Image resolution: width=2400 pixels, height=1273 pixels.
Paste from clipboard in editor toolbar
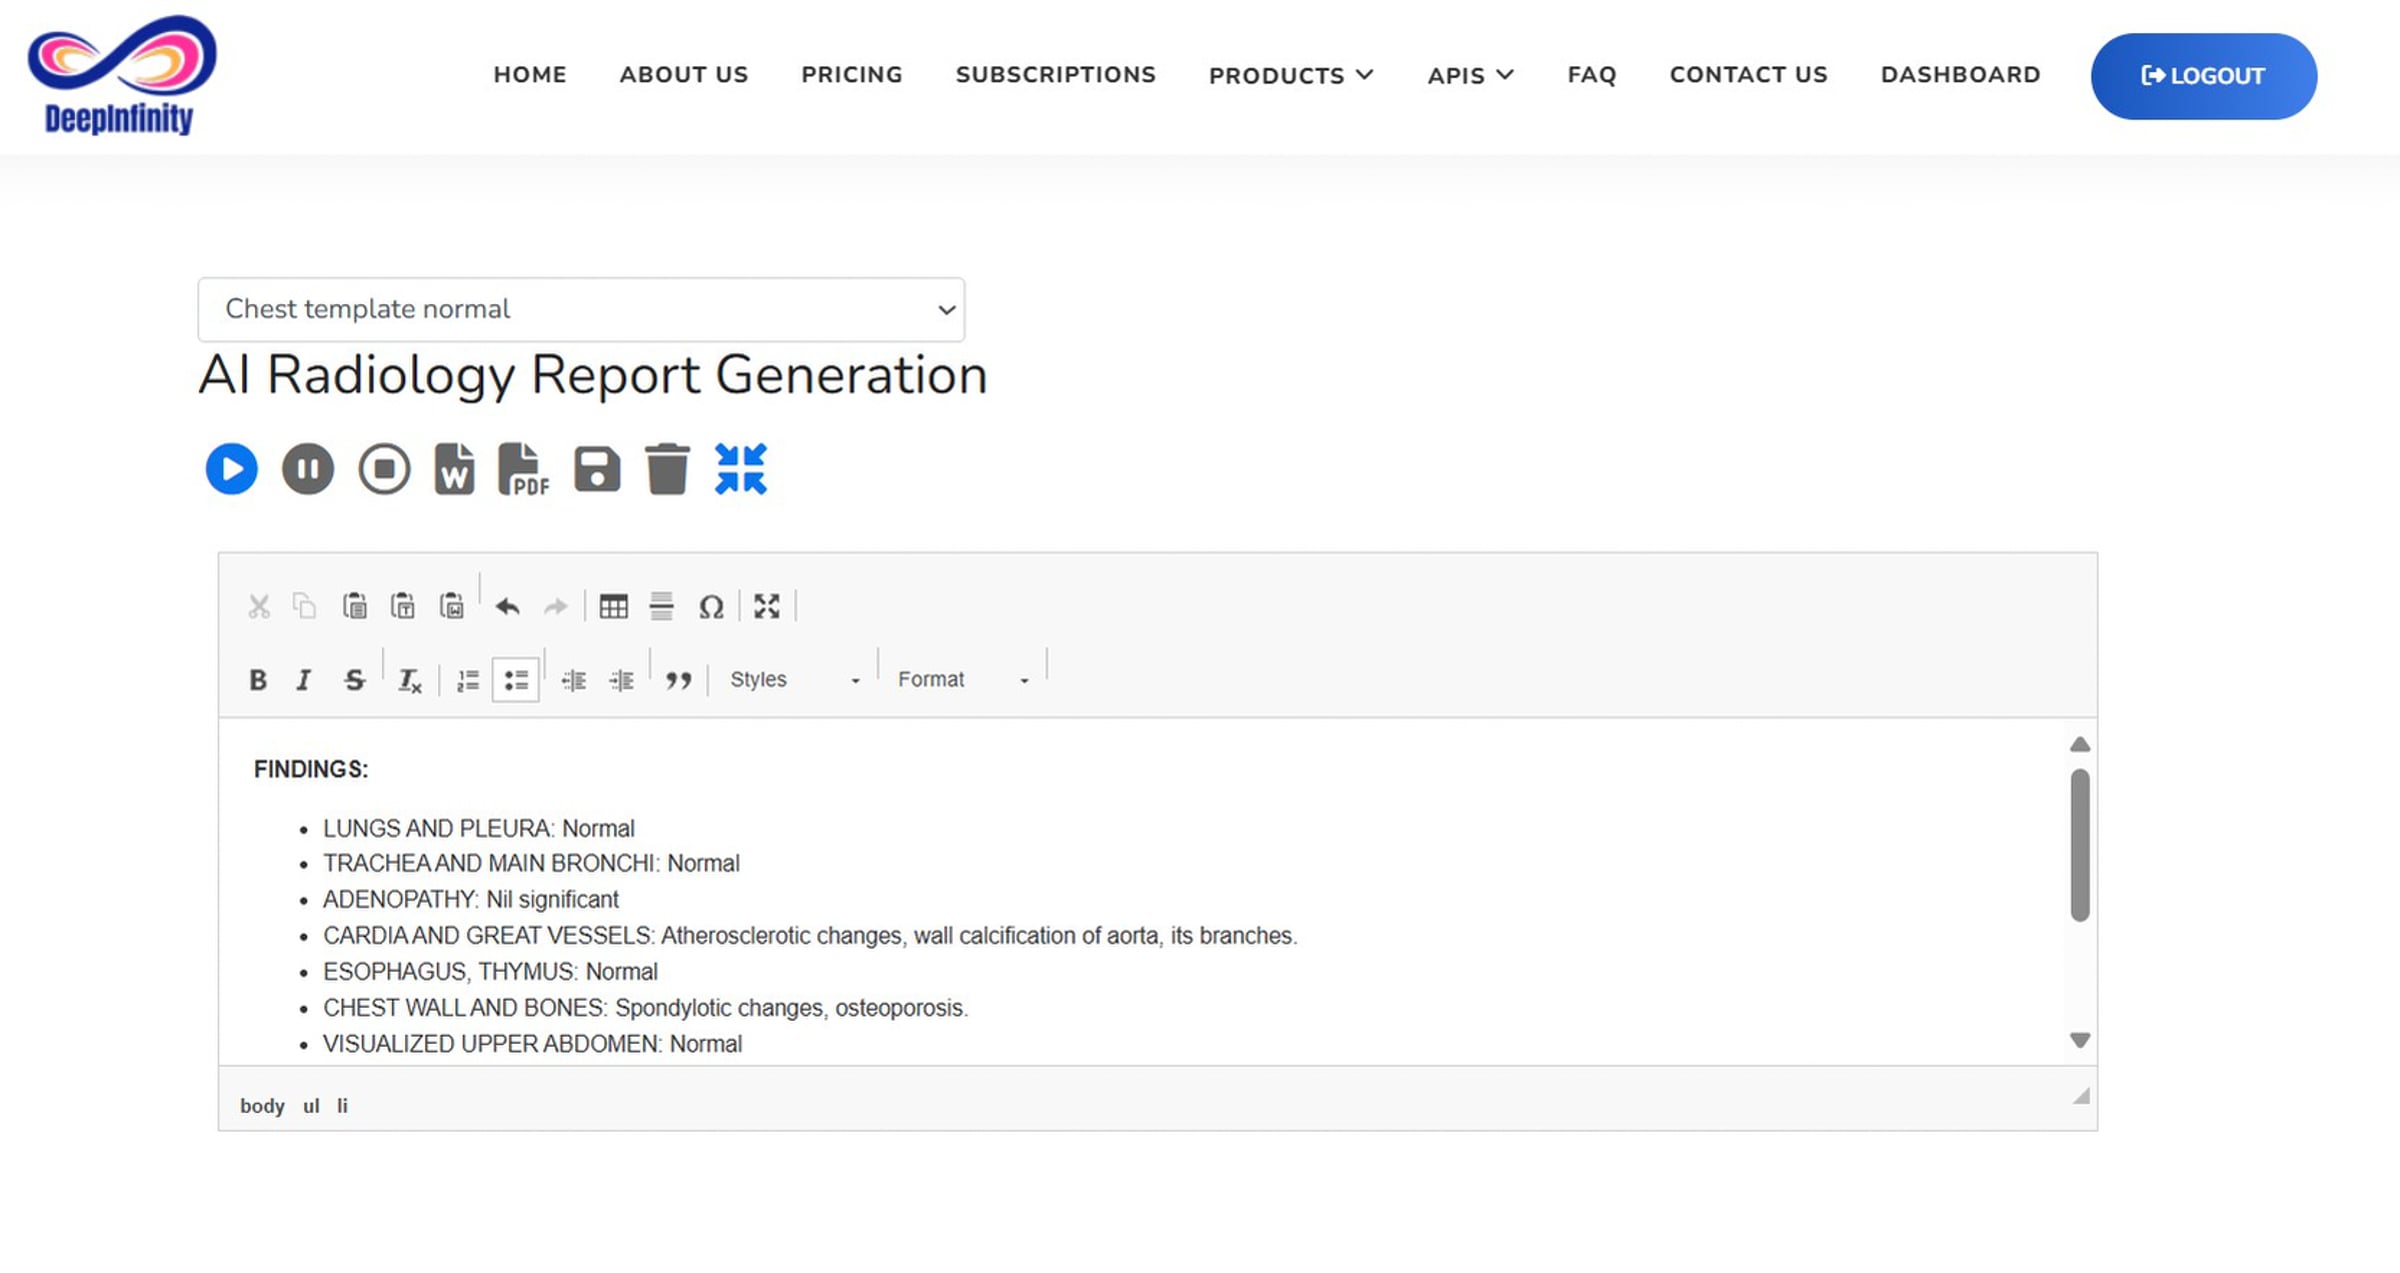click(x=355, y=606)
